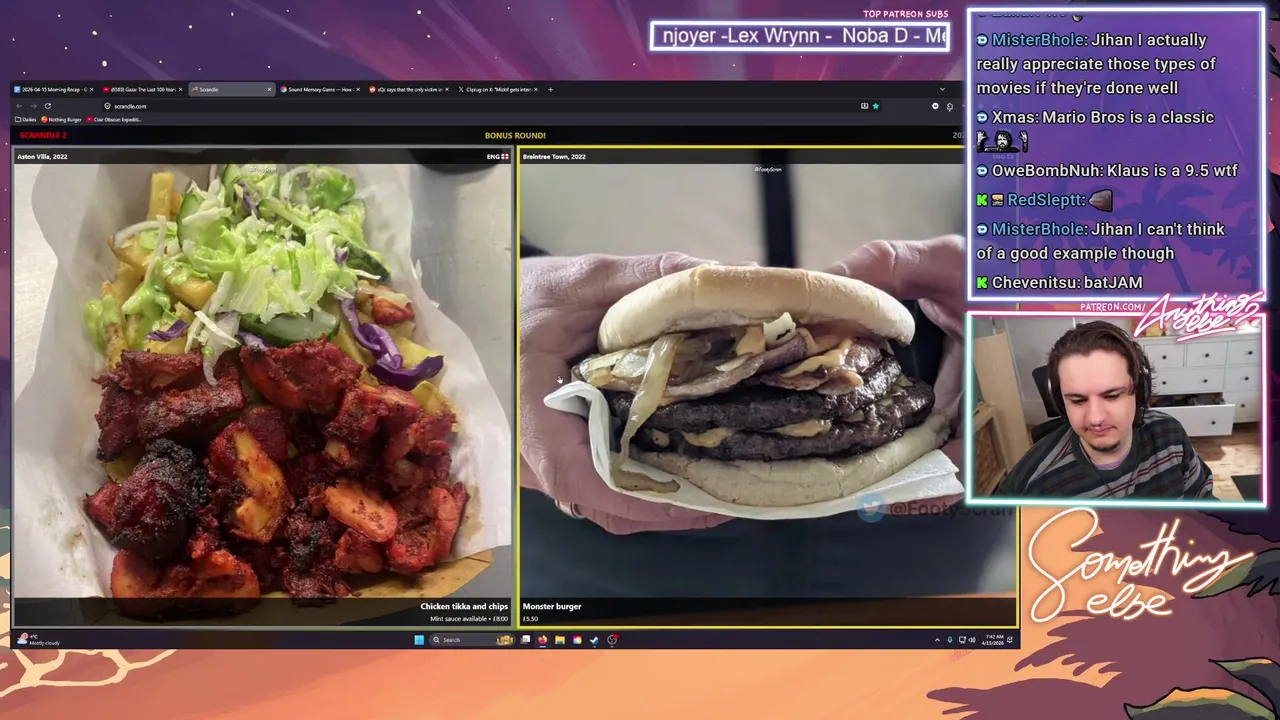Close the Scrandle tab
1280x720 pixels.
[269, 89]
